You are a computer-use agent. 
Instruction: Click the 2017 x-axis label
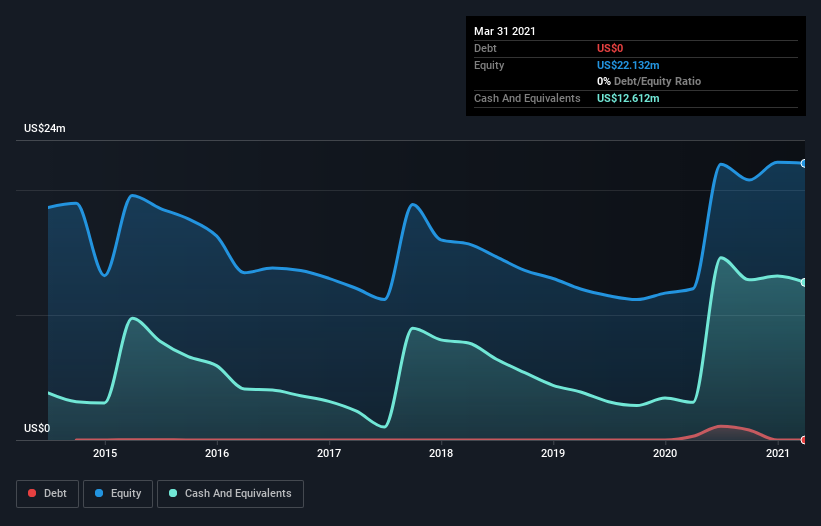coord(329,453)
